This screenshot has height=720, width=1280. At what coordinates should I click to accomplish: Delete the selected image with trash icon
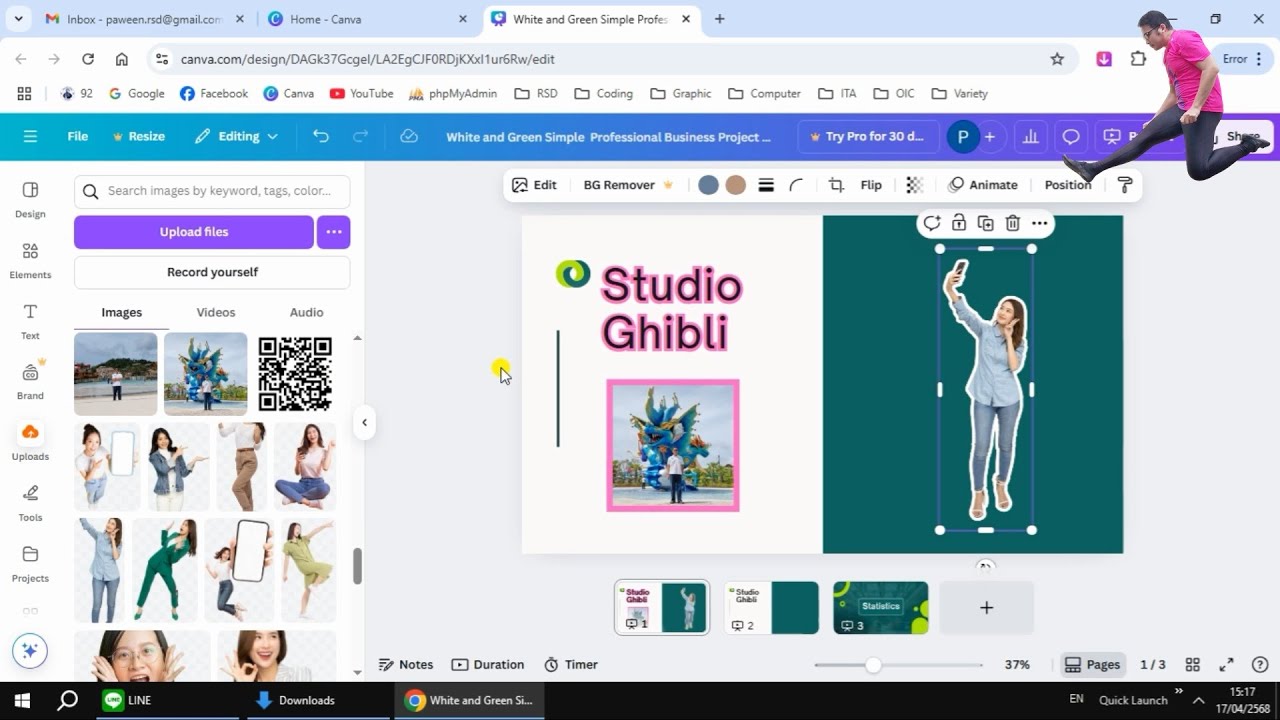[1012, 223]
